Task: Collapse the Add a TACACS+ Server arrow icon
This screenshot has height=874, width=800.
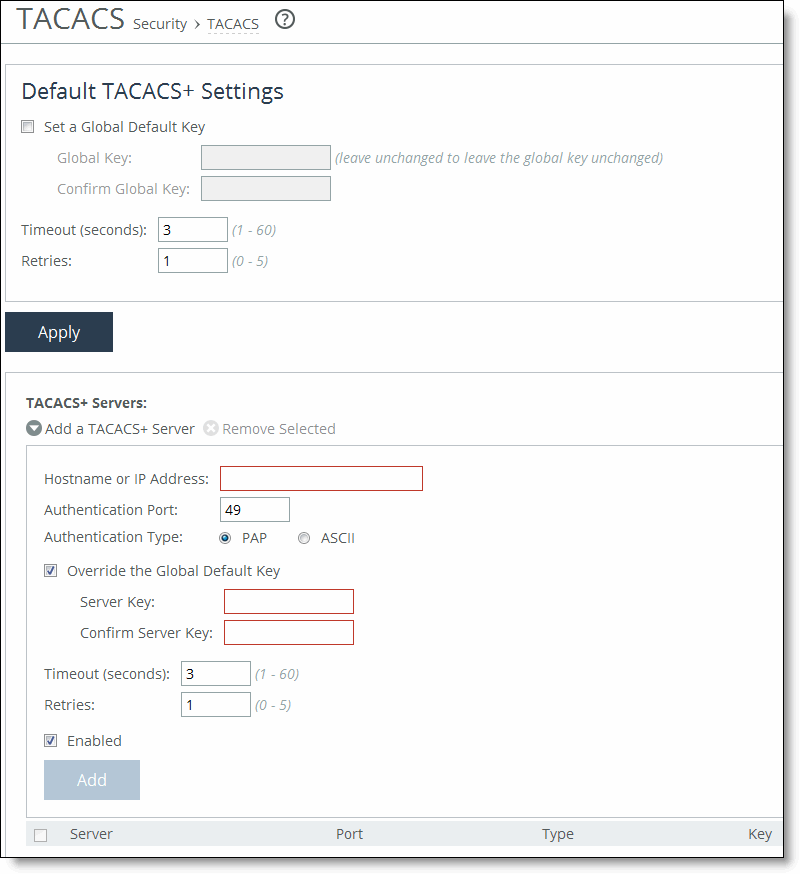Action: [x=34, y=429]
